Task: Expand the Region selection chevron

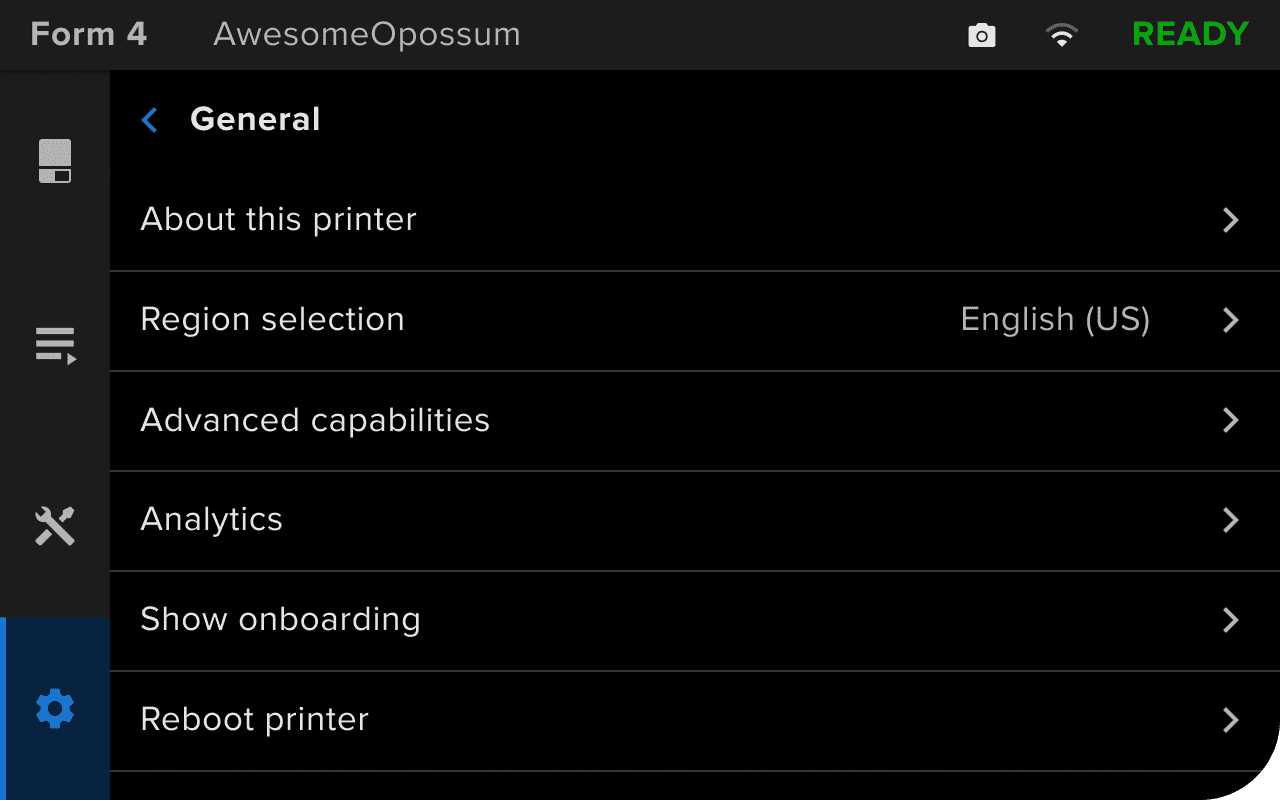Action: click(1231, 320)
